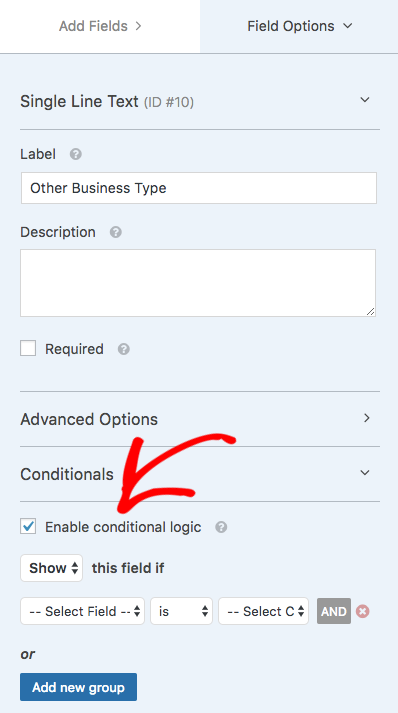This screenshot has width=398, height=713.
Task: Click the AND button
Action: pyautogui.click(x=334, y=611)
